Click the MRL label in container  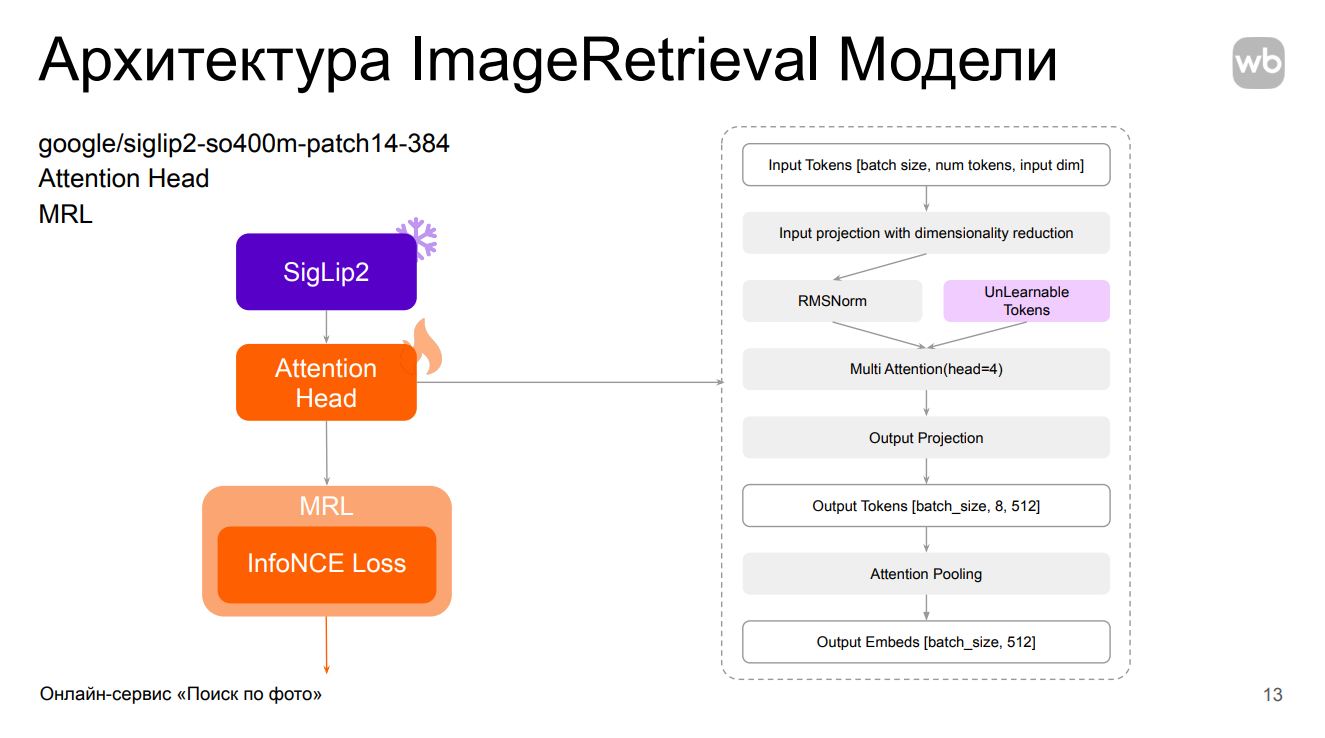326,507
